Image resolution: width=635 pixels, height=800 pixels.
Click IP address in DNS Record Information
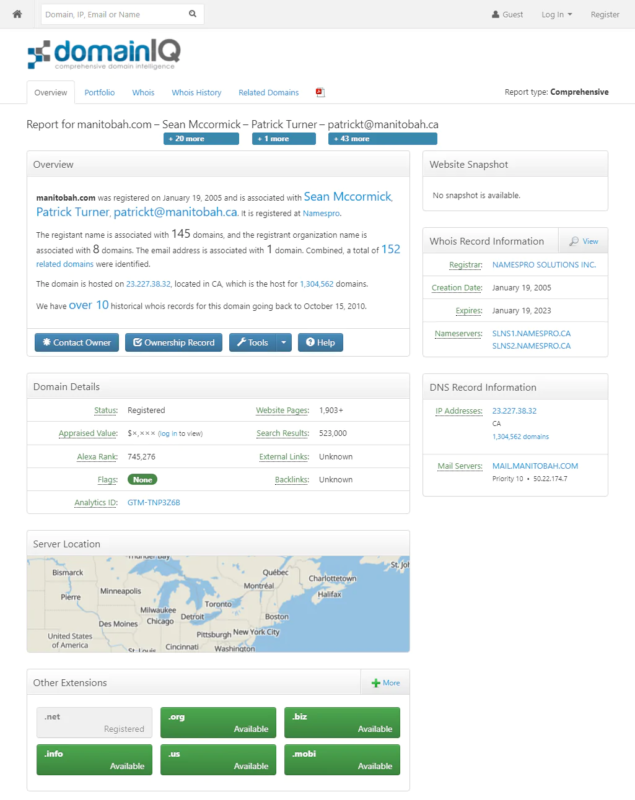[514, 411]
